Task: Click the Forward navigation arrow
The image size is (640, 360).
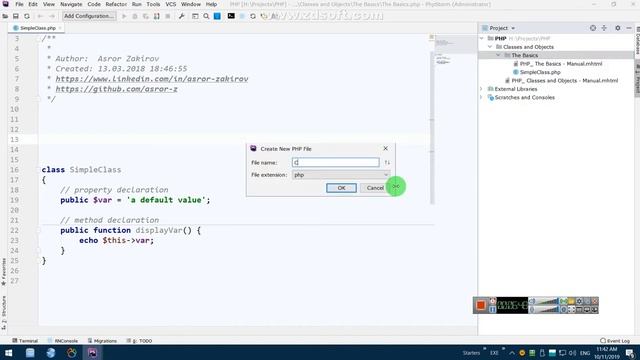Action: click(x=52, y=16)
